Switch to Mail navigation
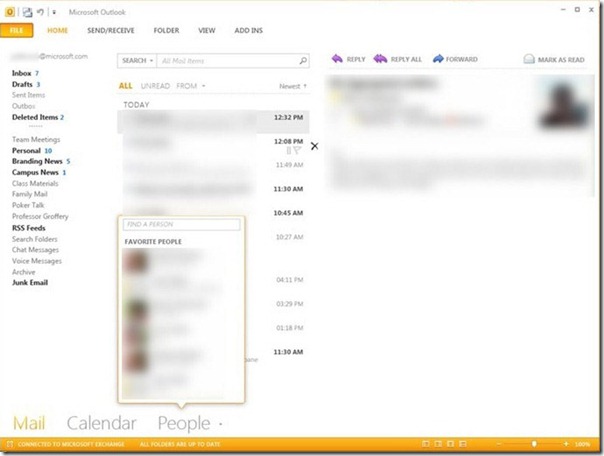The width and height of the screenshot is (604, 456). click(x=29, y=423)
